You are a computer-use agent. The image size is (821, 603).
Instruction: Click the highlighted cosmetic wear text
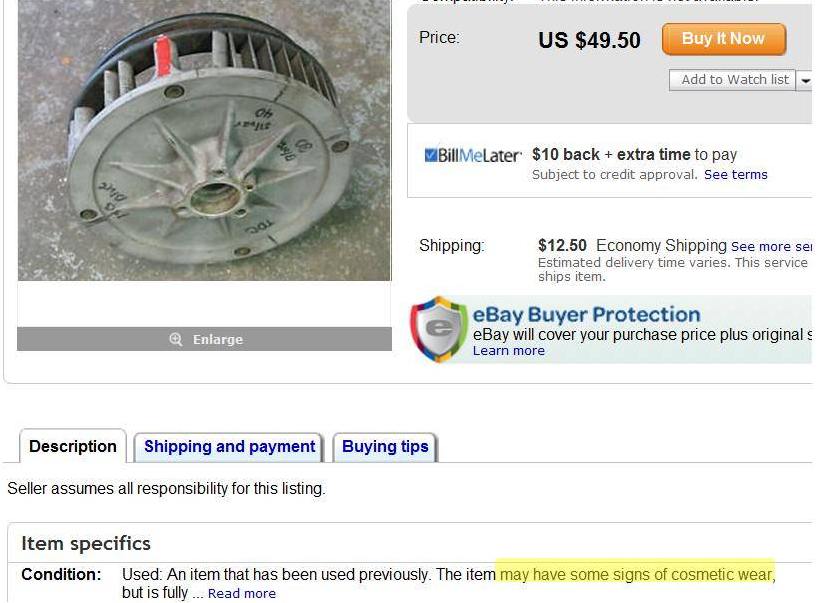pyautogui.click(x=636, y=574)
